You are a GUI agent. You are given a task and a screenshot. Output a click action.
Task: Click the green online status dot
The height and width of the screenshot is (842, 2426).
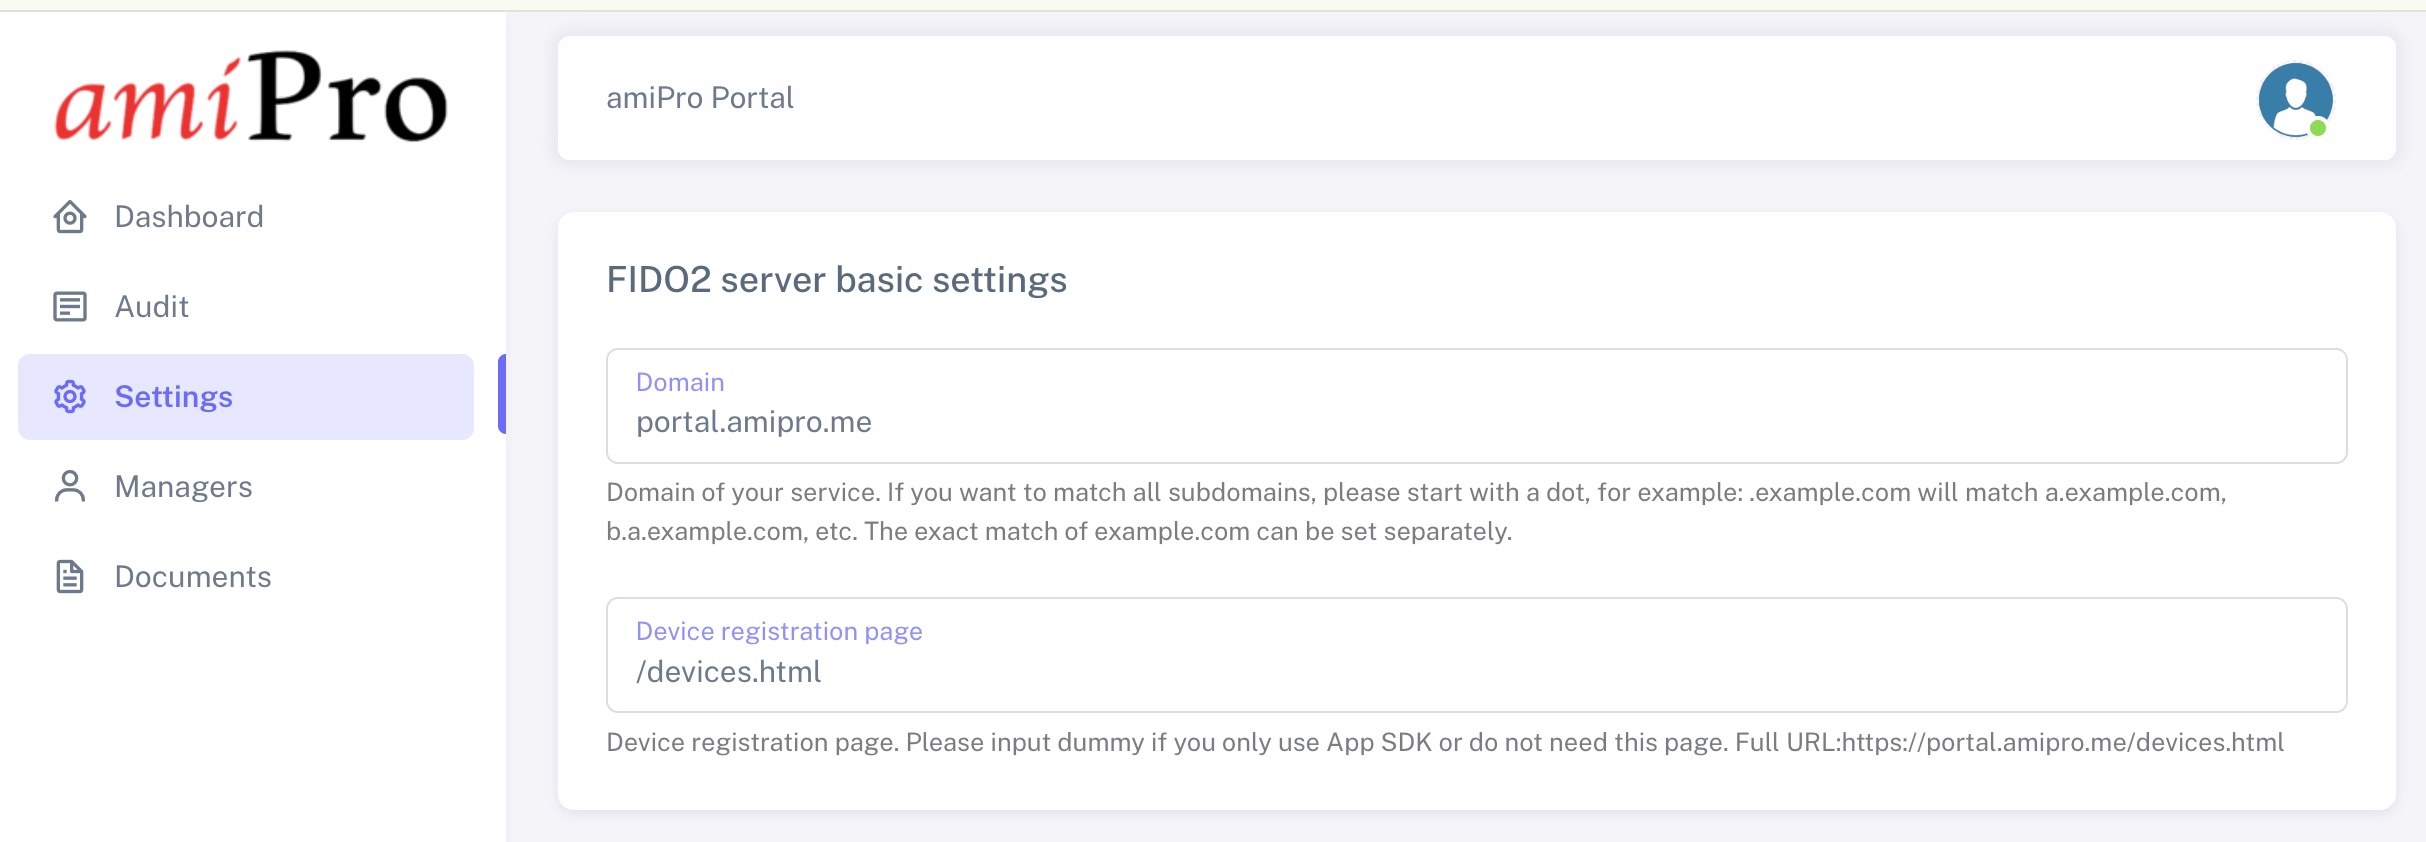(x=2317, y=128)
